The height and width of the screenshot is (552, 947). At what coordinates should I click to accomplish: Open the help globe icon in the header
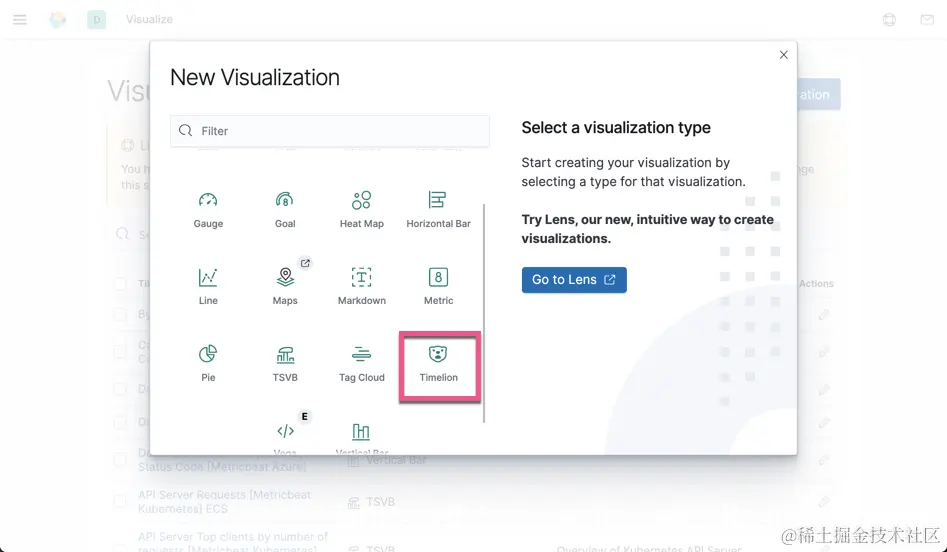(889, 19)
